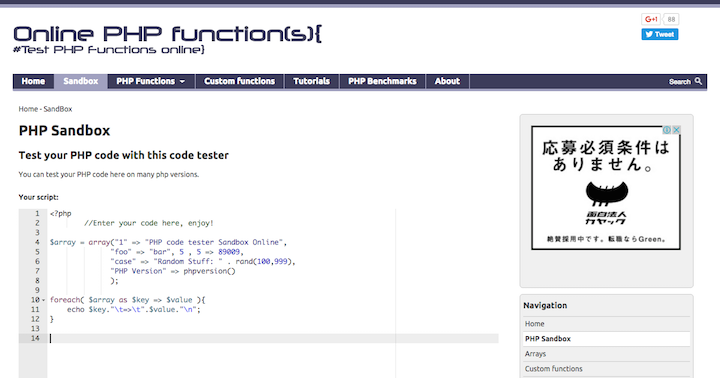Click line number 14 in editor gutter
The width and height of the screenshot is (720, 378).
35,339
